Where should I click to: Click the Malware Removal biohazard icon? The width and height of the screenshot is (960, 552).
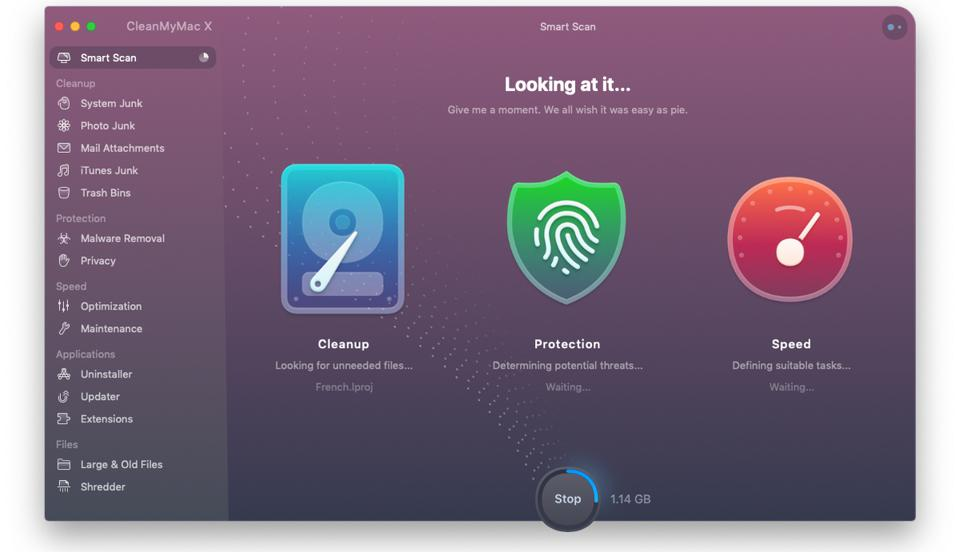click(64, 239)
